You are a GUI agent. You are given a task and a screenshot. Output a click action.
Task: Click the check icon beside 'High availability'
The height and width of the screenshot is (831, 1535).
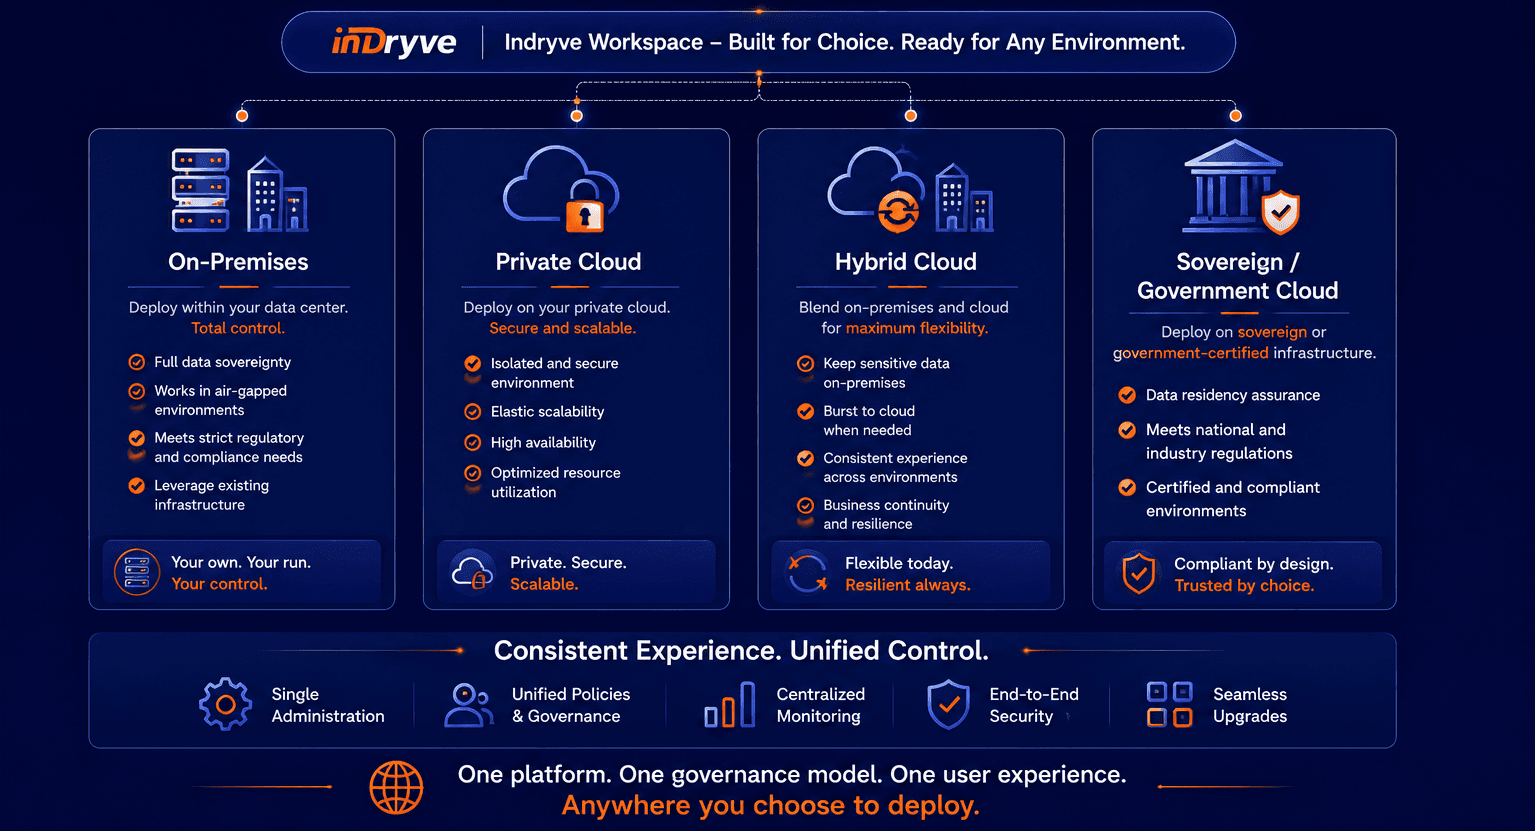pyautogui.click(x=473, y=443)
